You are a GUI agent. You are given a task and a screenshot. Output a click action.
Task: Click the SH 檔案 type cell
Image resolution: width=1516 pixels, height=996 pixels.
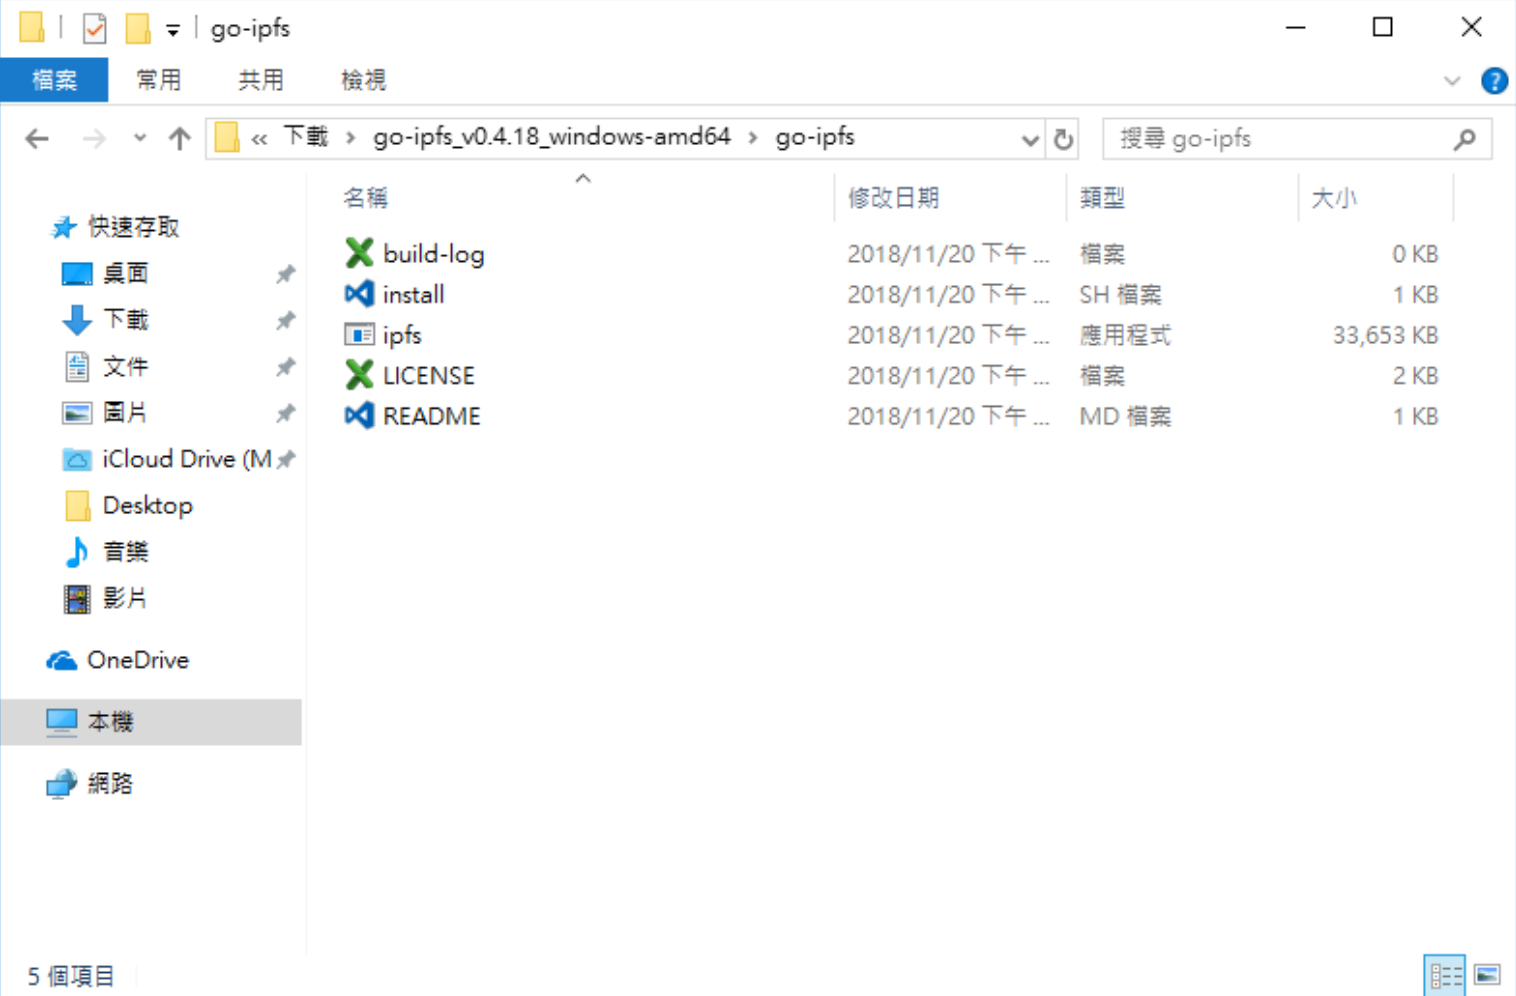coord(1121,294)
